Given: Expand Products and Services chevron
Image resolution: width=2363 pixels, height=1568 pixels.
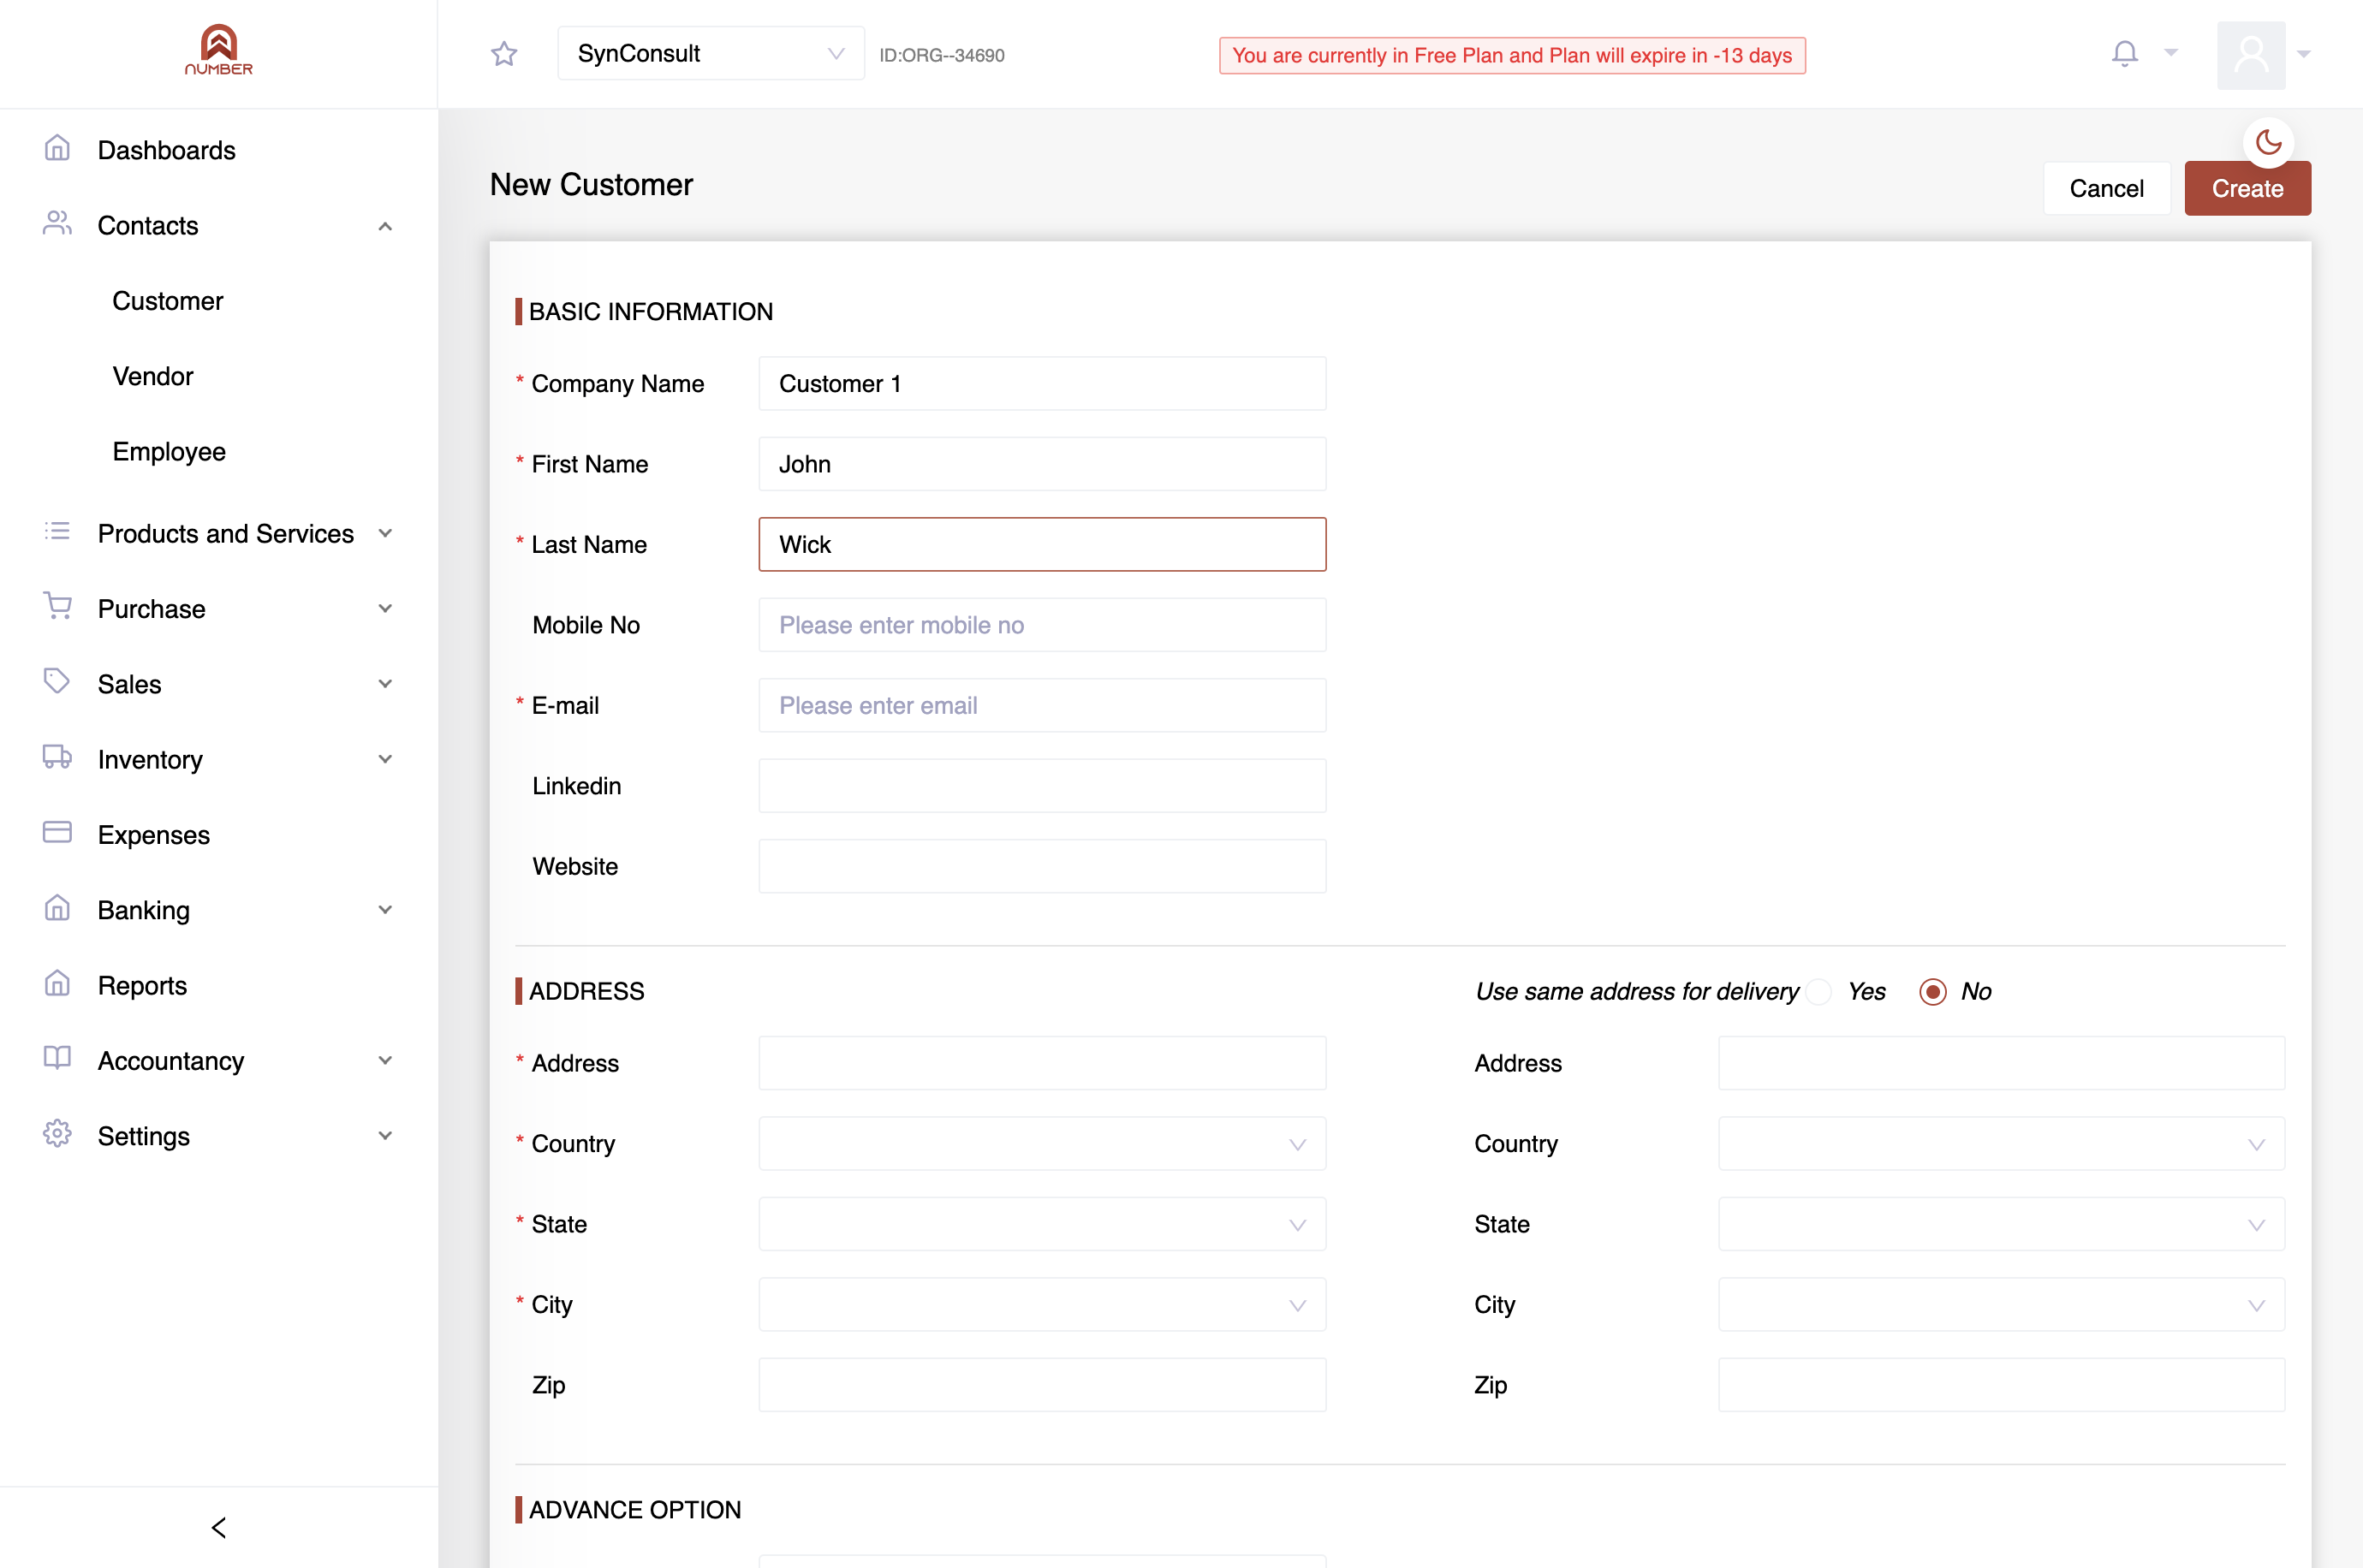Looking at the screenshot, I should click(385, 534).
